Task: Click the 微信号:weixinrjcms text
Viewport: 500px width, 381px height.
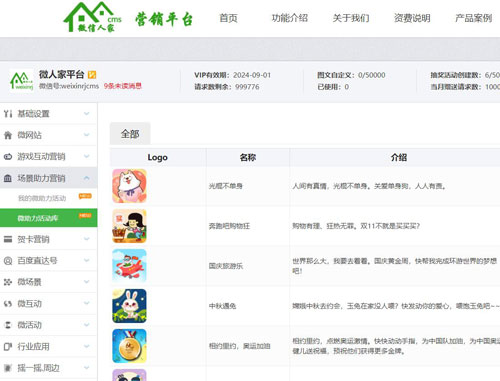Action: (x=69, y=86)
